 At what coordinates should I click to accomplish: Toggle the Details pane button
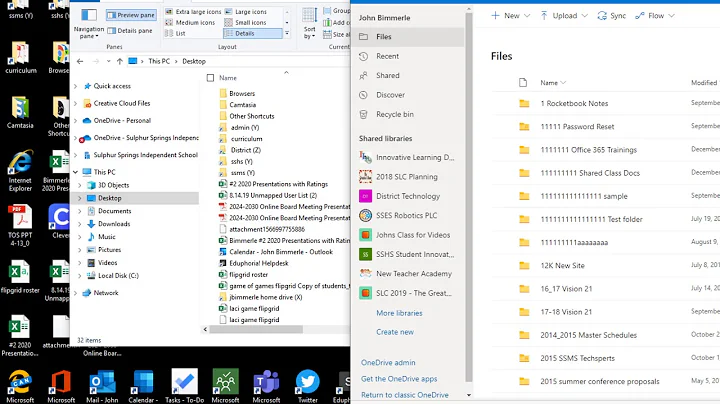(130, 31)
